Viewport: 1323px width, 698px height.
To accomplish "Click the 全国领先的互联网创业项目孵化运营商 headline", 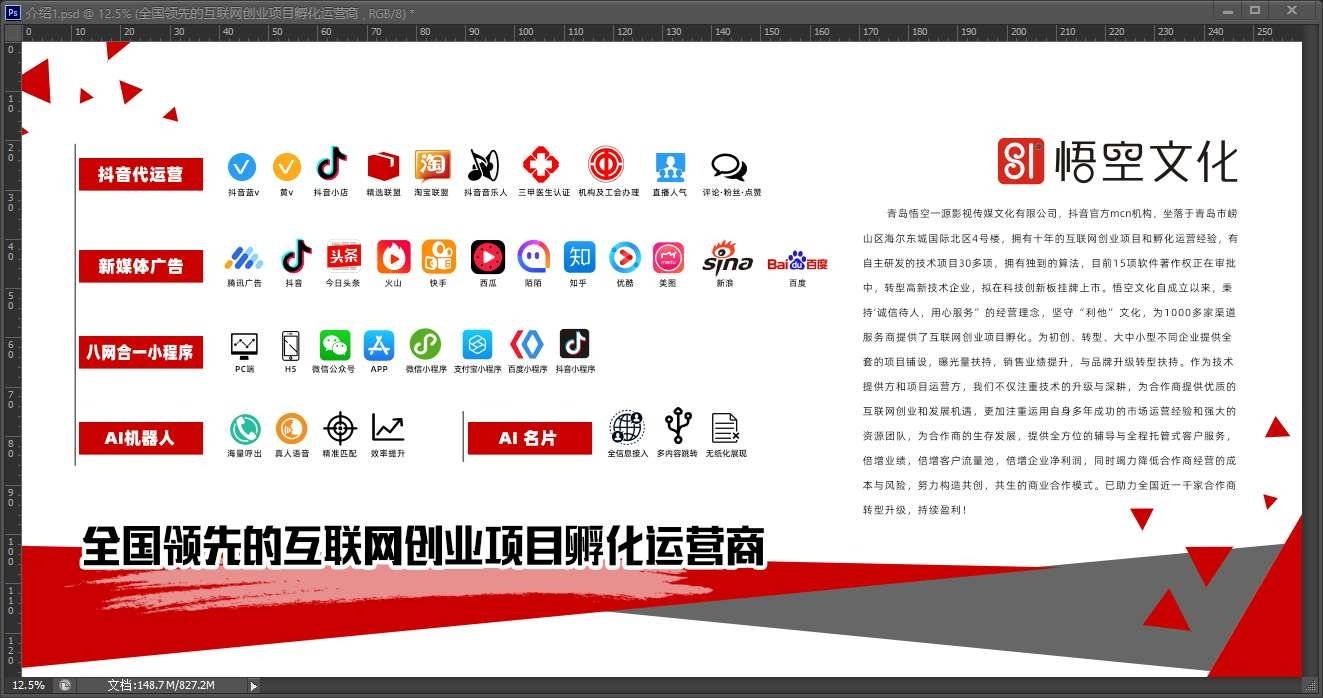I will [424, 546].
